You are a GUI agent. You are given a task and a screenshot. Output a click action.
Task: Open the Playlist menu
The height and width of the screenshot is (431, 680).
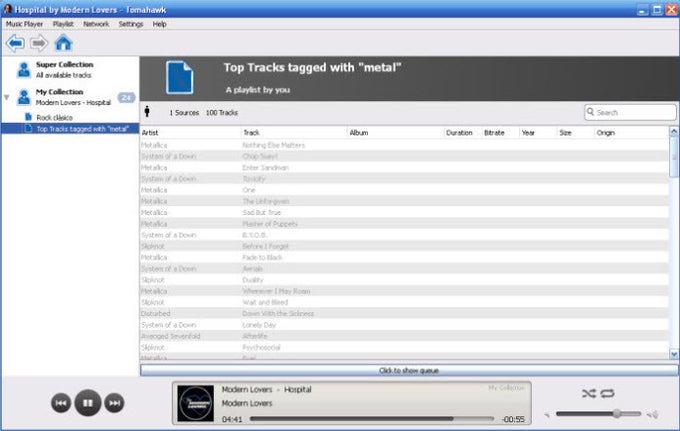point(63,24)
